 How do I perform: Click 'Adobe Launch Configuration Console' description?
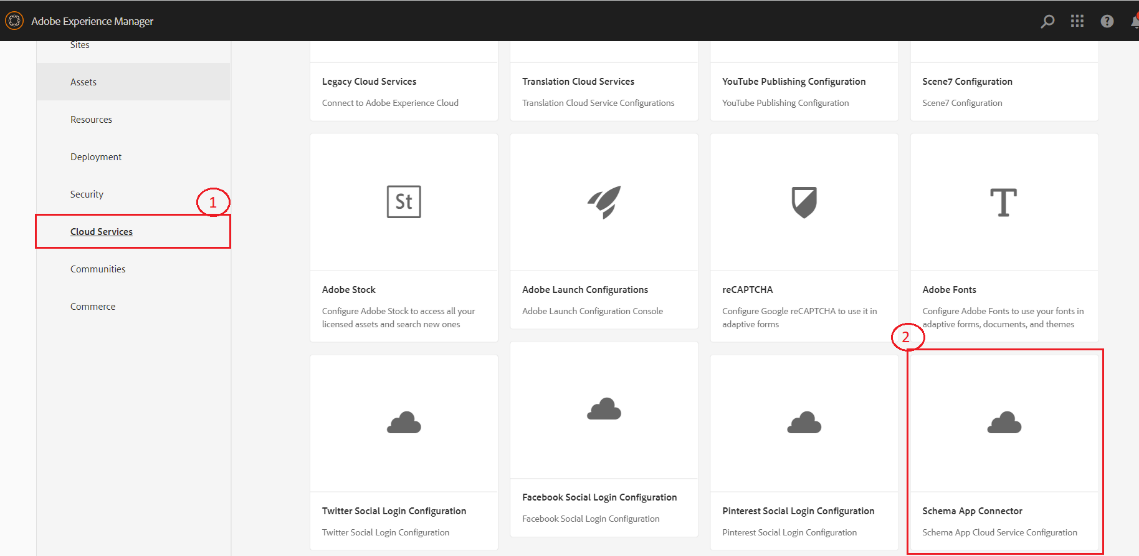pyautogui.click(x=593, y=310)
